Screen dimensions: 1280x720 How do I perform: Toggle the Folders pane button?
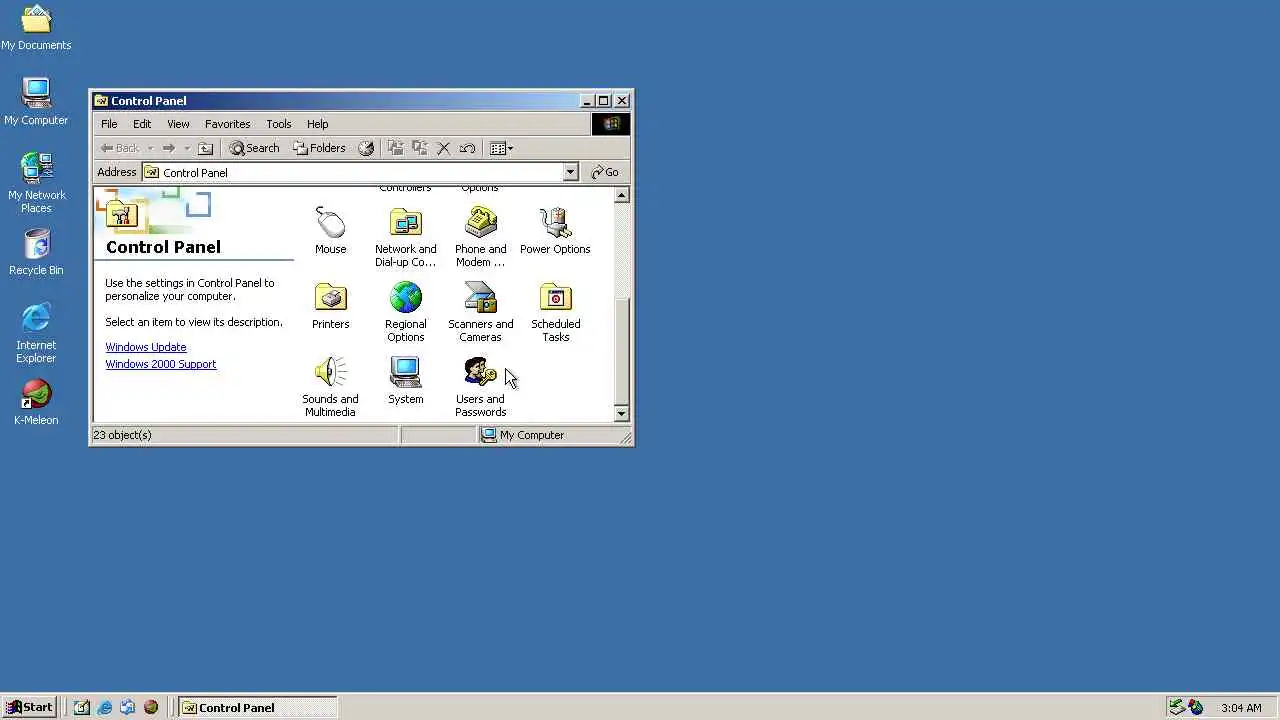tap(319, 148)
